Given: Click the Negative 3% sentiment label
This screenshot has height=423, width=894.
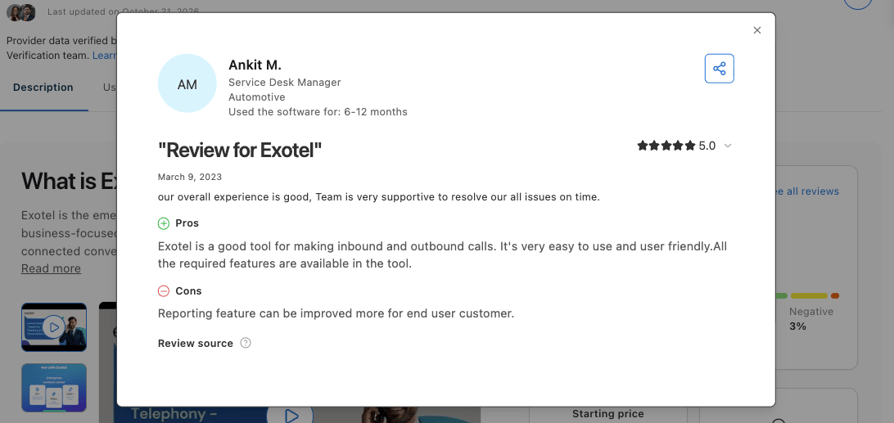Looking at the screenshot, I should click(x=811, y=319).
